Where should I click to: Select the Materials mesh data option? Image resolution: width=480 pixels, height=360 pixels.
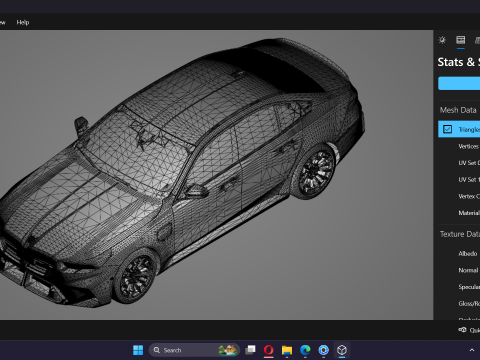pos(469,213)
